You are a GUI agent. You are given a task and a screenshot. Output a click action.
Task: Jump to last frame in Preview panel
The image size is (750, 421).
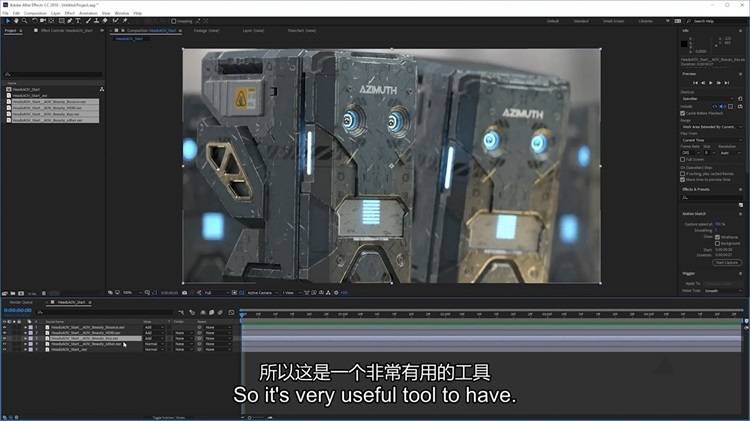(x=727, y=83)
